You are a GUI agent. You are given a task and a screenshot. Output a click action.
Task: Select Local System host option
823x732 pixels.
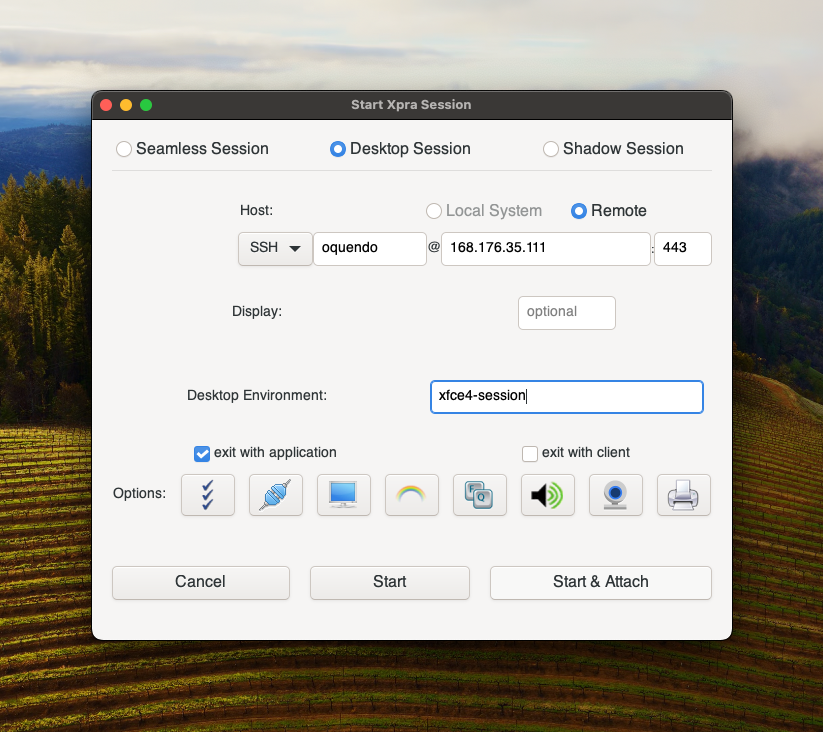click(434, 211)
